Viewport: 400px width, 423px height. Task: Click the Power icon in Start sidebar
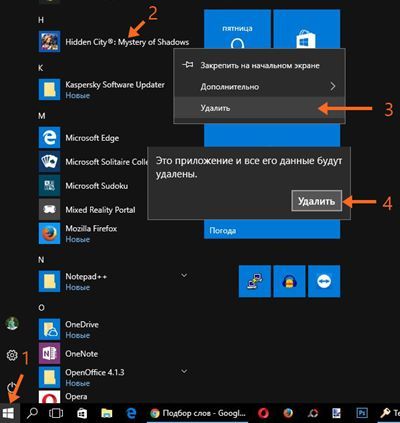12,387
